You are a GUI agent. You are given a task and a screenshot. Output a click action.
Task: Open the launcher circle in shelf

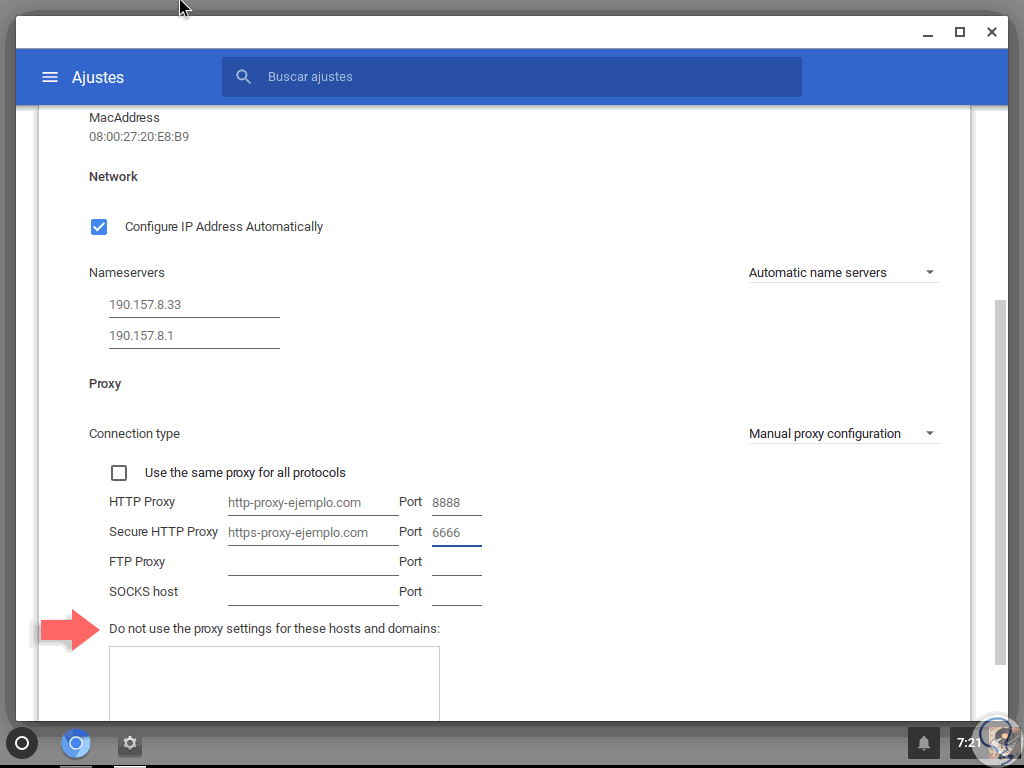[x=22, y=743]
